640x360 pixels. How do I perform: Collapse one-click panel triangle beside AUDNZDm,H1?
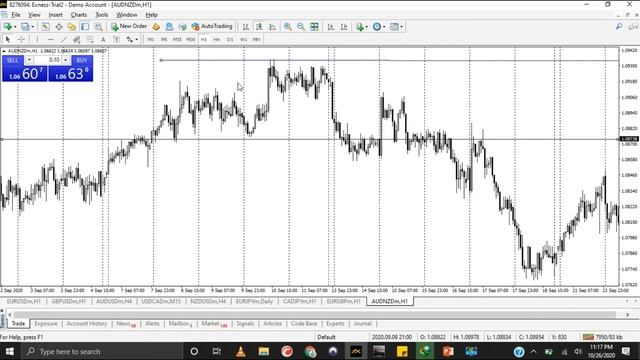[x=4, y=51]
